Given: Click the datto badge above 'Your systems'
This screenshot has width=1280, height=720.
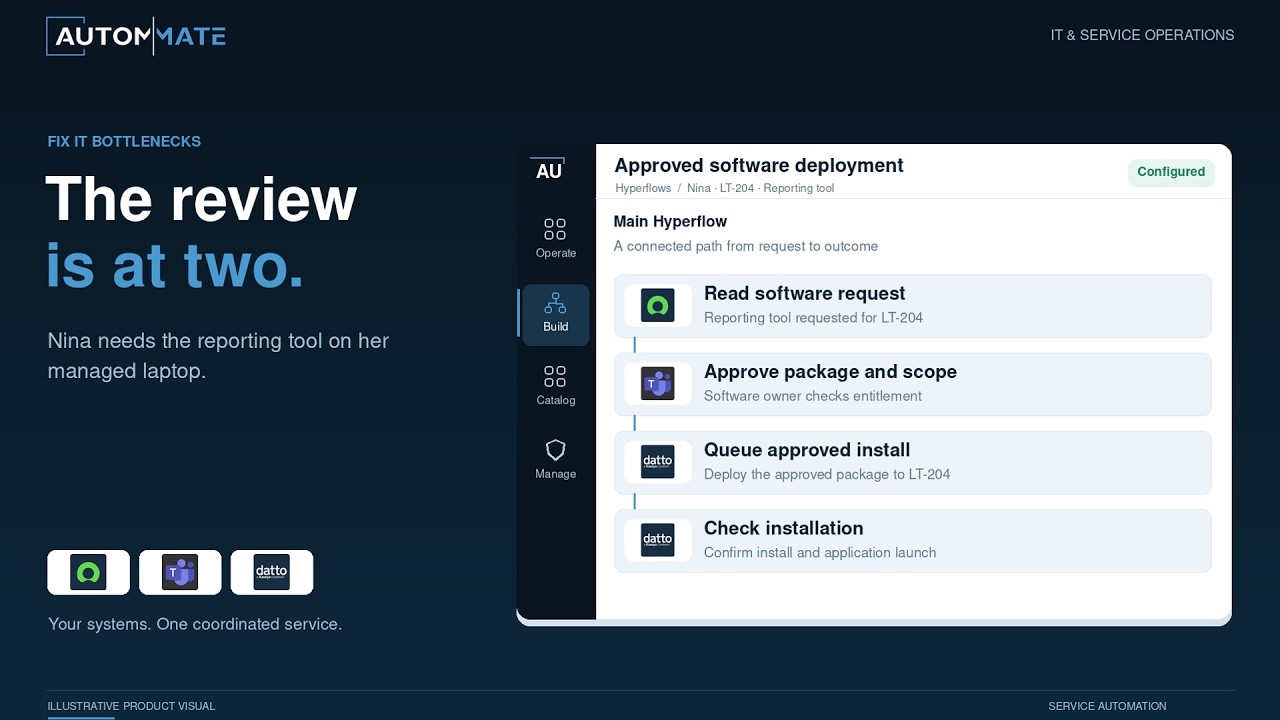Looking at the screenshot, I should click(272, 572).
